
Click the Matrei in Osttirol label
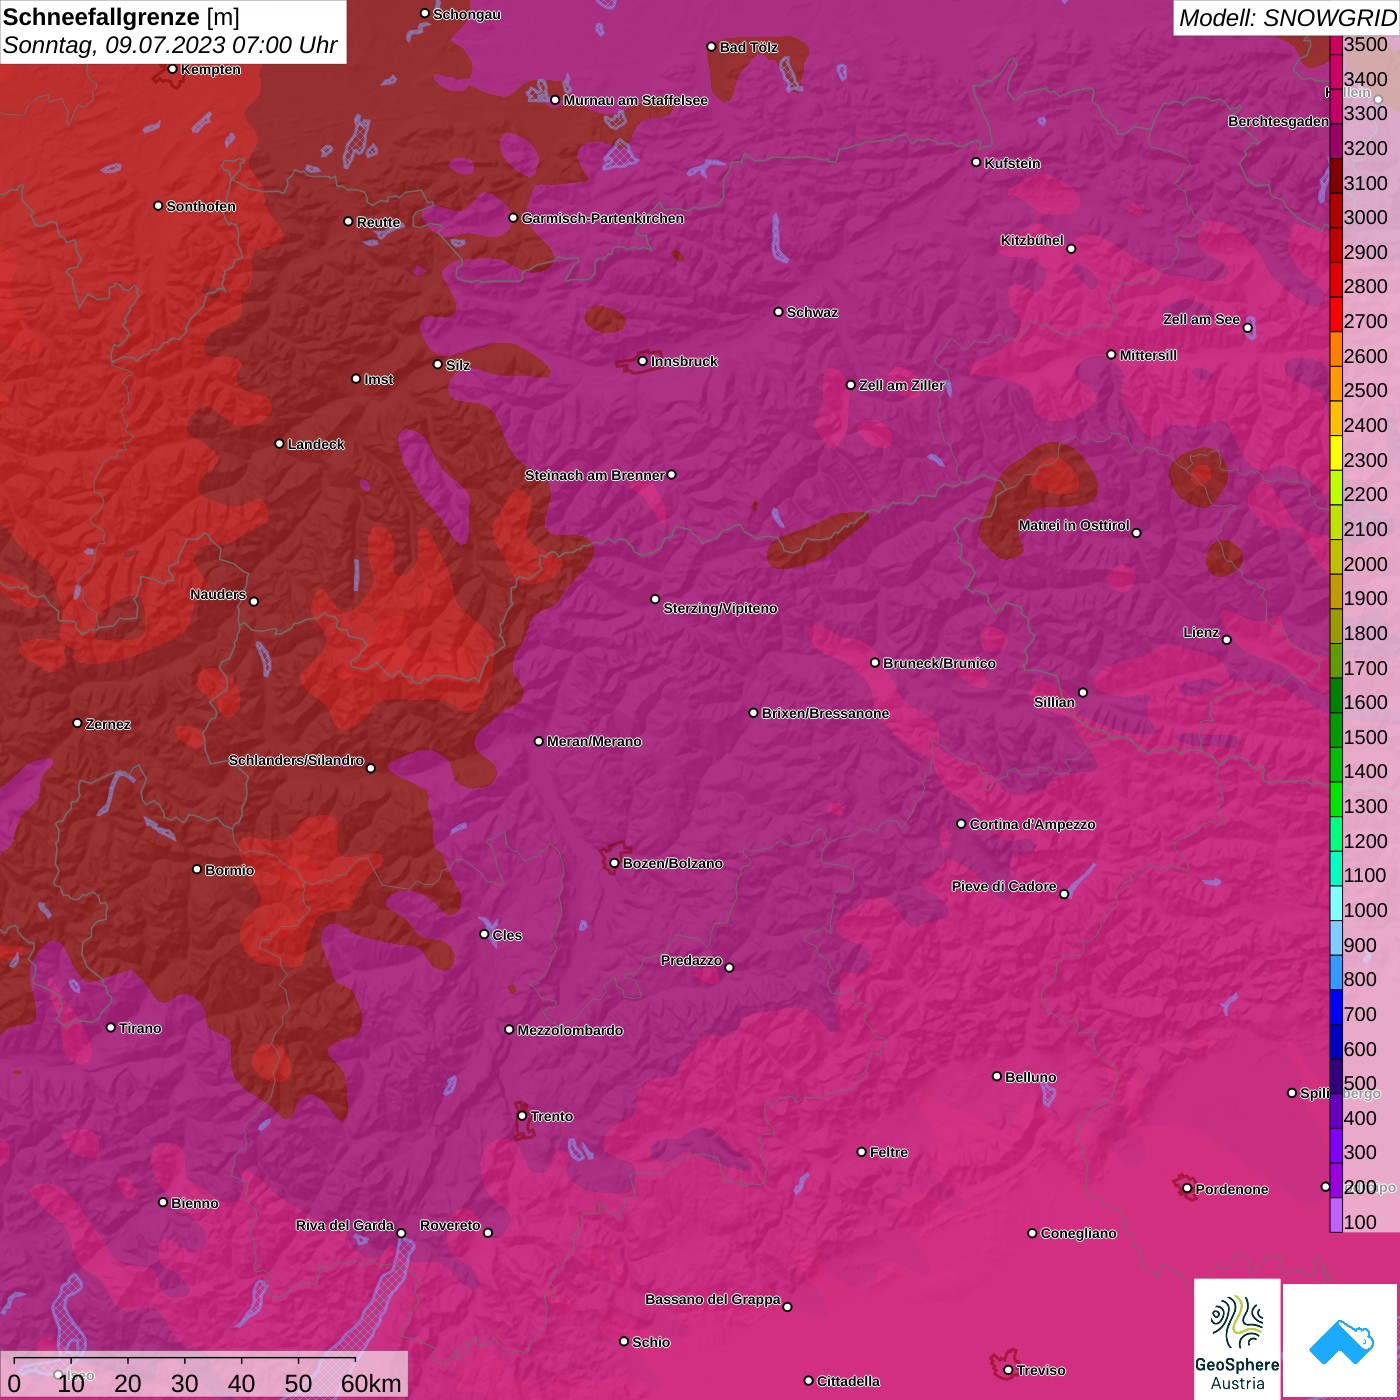tap(1074, 525)
